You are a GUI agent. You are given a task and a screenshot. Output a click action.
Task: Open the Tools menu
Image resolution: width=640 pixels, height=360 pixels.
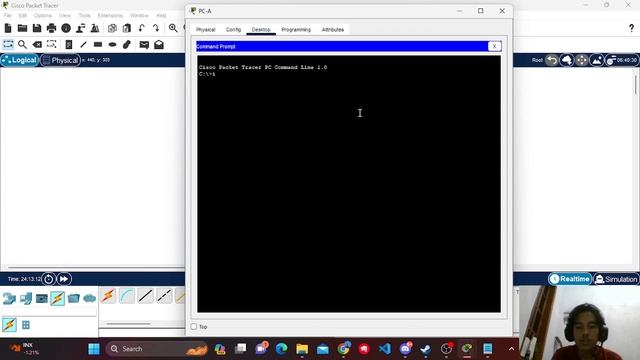[84, 16]
